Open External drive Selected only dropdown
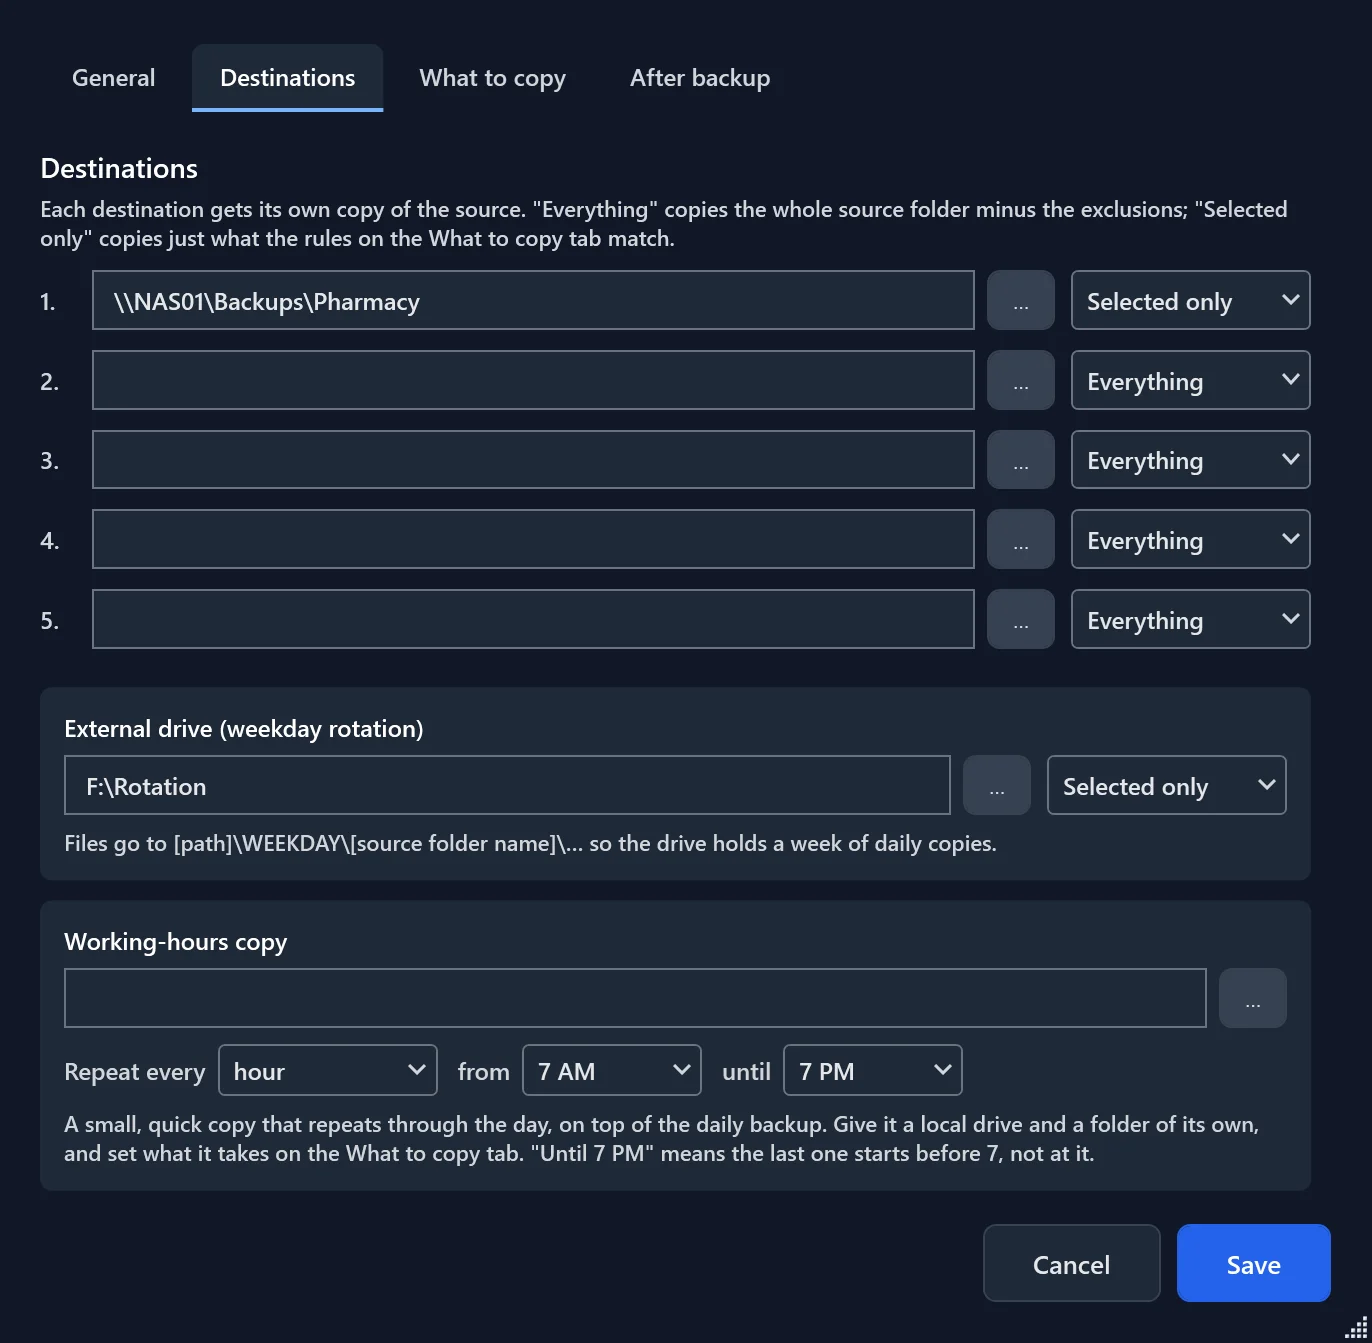This screenshot has width=1372, height=1343. pos(1167,785)
